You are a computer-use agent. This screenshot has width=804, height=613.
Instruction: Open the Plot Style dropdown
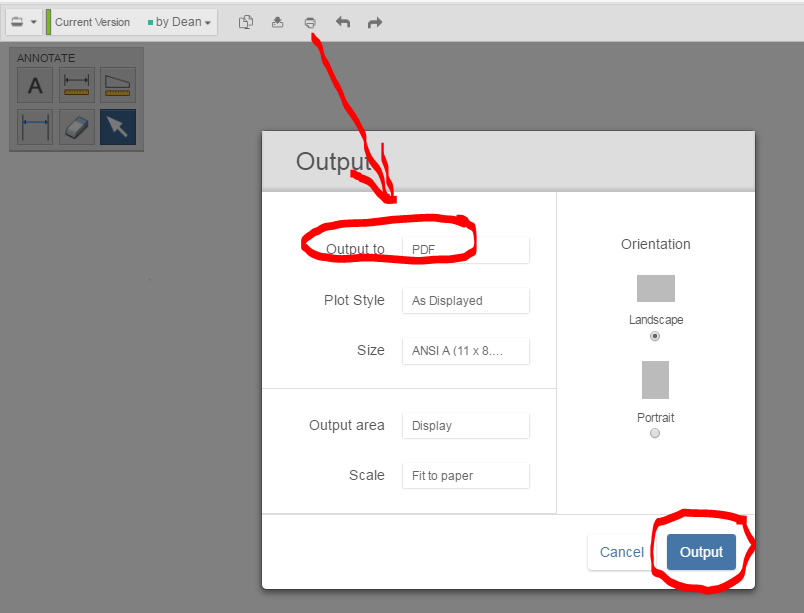[466, 300]
